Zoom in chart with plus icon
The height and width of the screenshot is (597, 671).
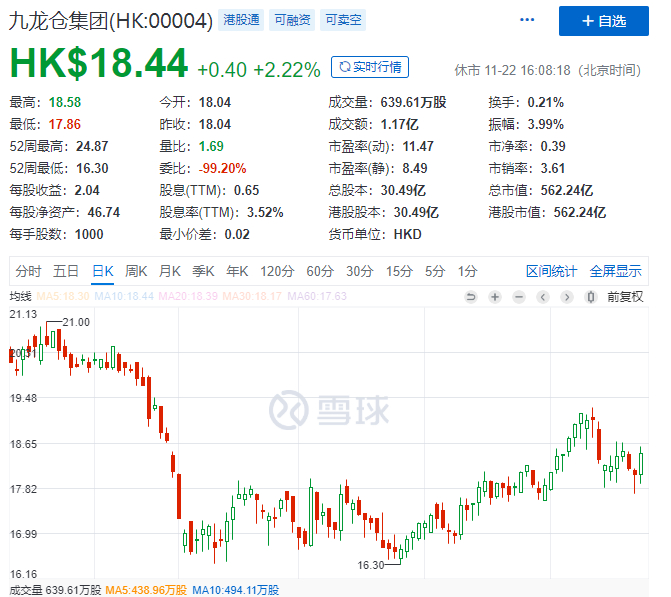(495, 297)
